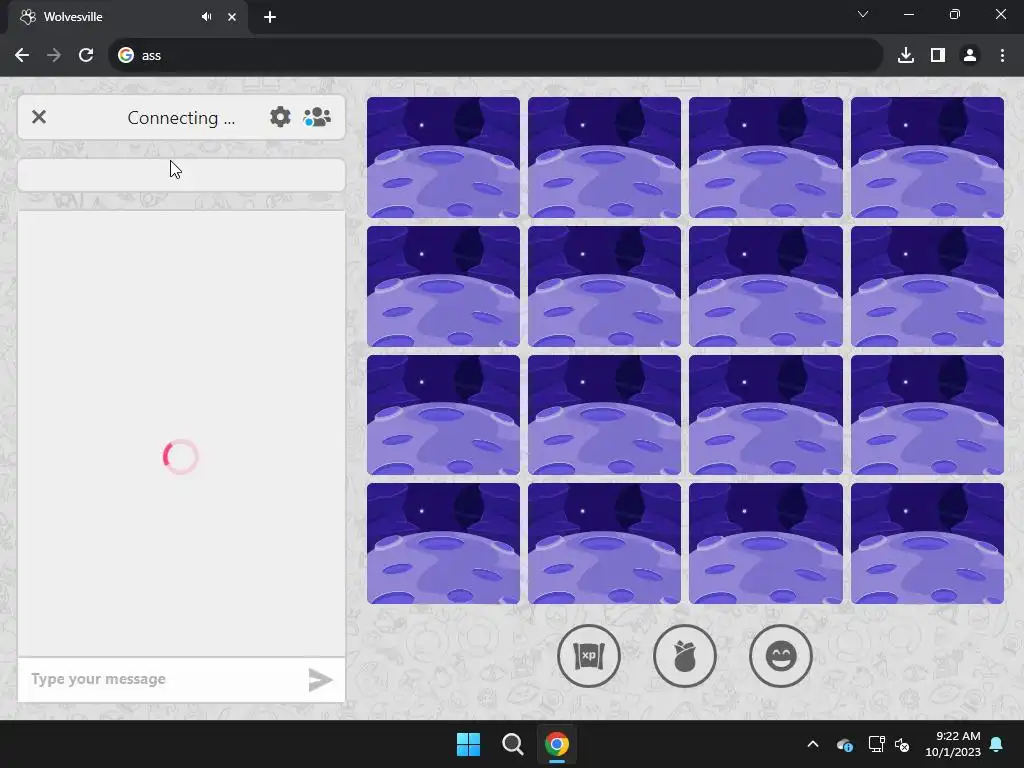Viewport: 1024px width, 768px height.
Task: Click the send message arrow
Action: [x=320, y=679]
